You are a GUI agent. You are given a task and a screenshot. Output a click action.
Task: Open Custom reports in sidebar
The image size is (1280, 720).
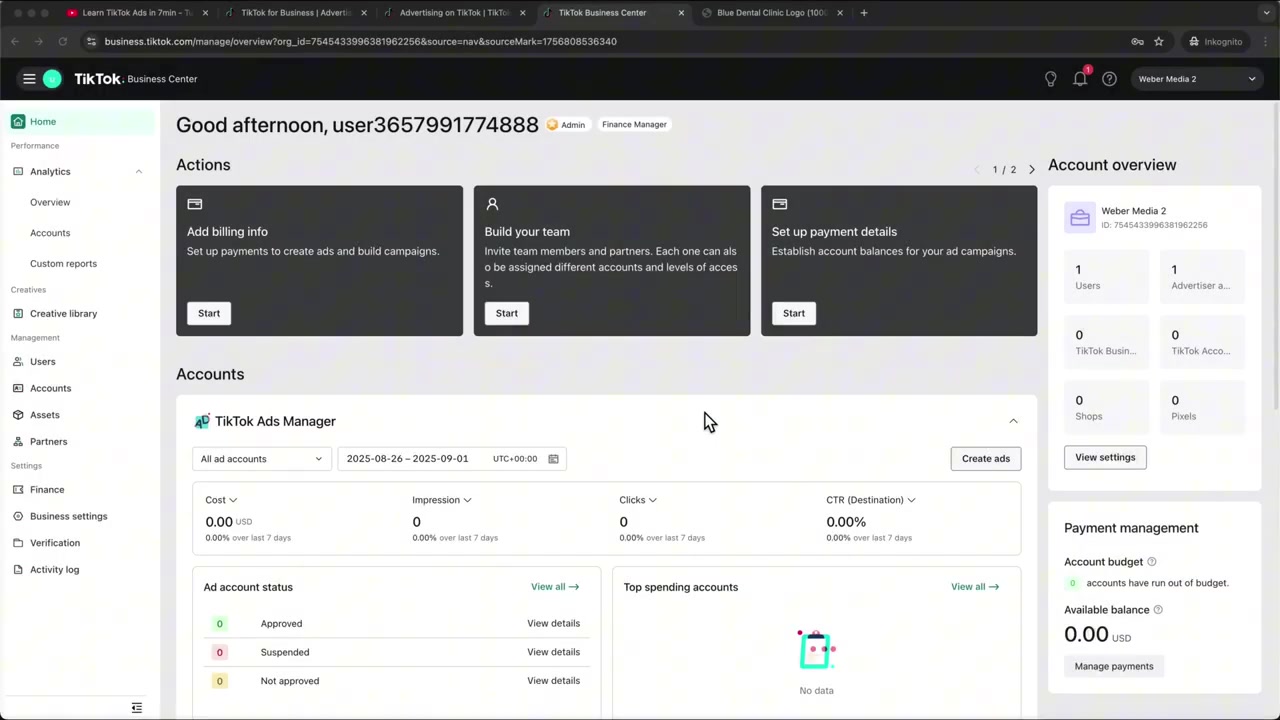click(x=63, y=264)
